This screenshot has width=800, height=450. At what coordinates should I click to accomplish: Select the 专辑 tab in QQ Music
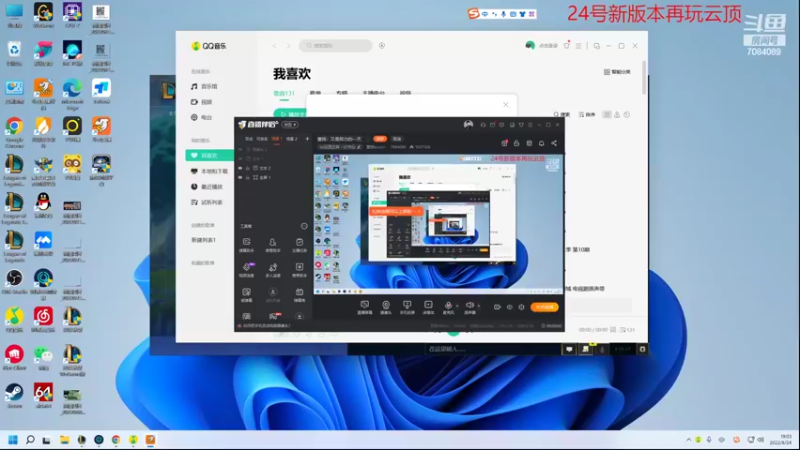point(342,93)
